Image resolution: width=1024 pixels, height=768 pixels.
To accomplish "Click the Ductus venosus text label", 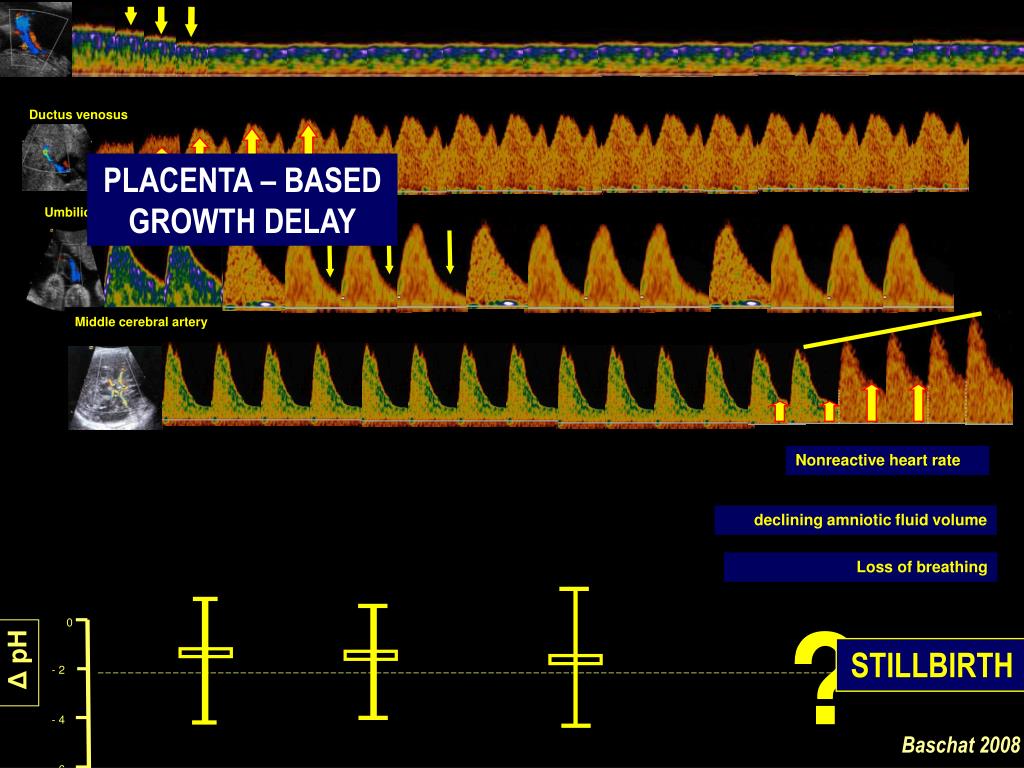I will (78, 115).
